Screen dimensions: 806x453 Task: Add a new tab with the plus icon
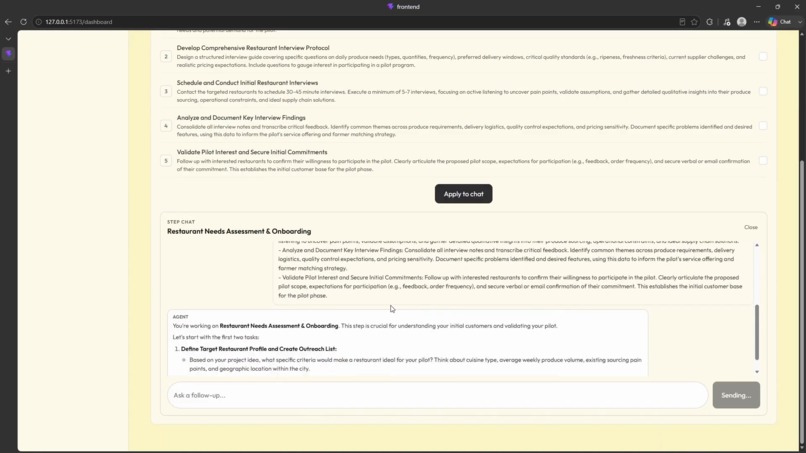click(8, 71)
